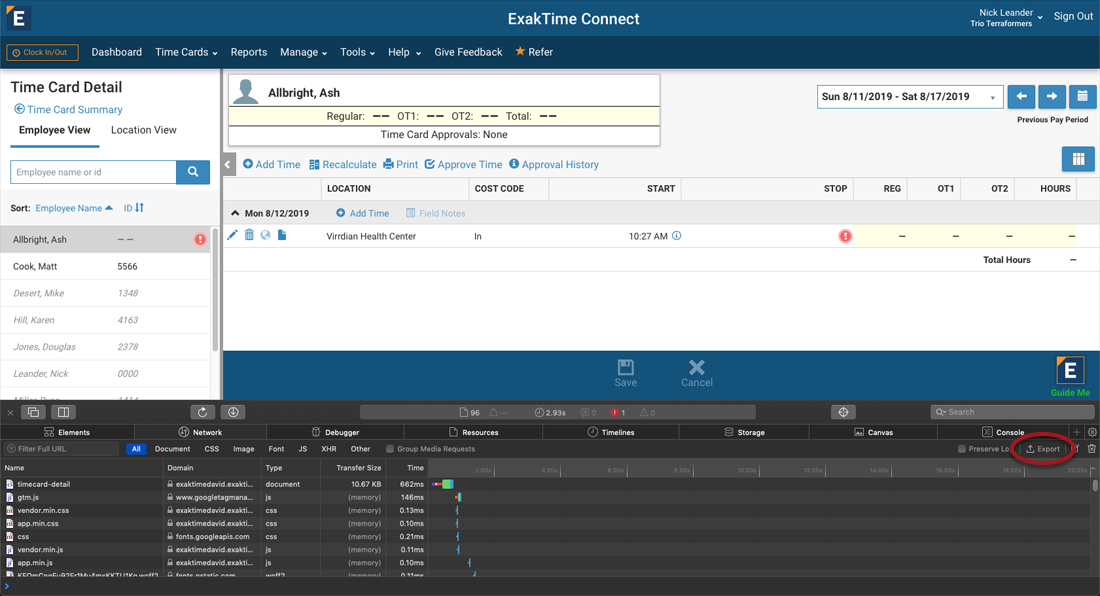Click the inspector Search field
The image size is (1100, 596).
pos(1012,412)
